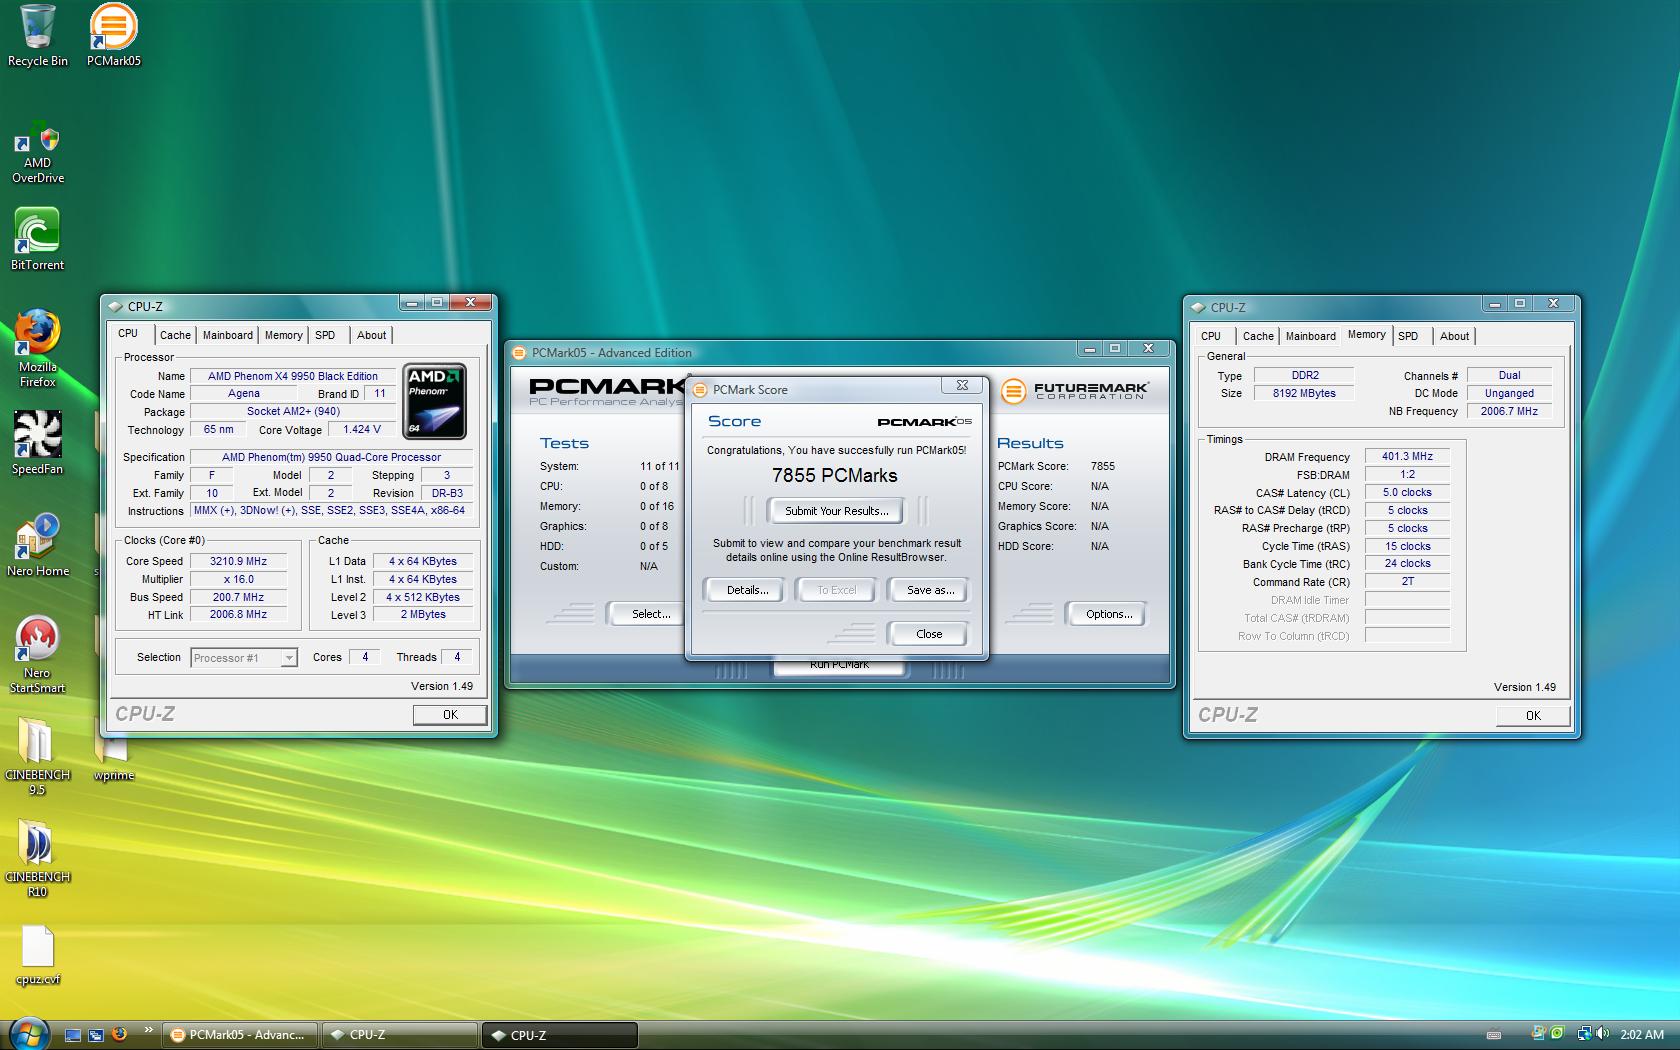Select the SpeedFan desktop icon
The height and width of the screenshot is (1050, 1680).
click(37, 444)
